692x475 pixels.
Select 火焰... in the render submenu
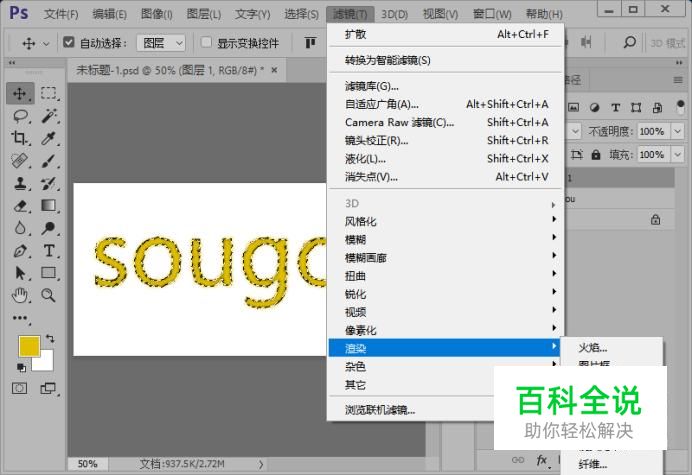[612, 348]
